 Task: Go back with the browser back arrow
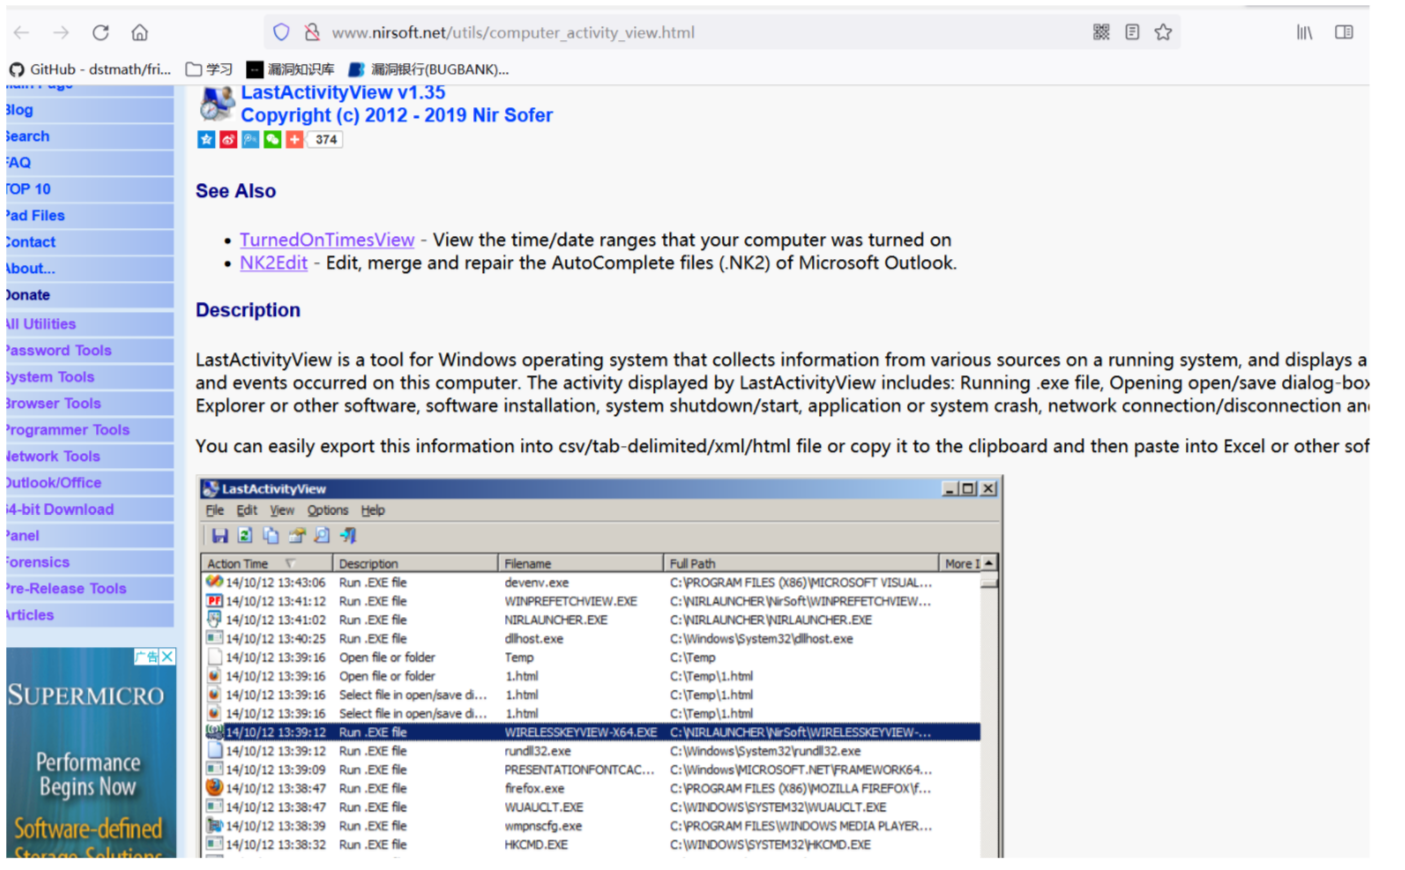[x=21, y=33]
